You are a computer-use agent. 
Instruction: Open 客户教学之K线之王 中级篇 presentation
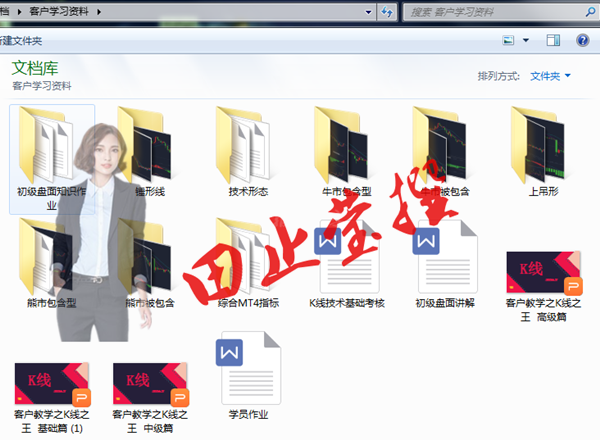click(150, 383)
